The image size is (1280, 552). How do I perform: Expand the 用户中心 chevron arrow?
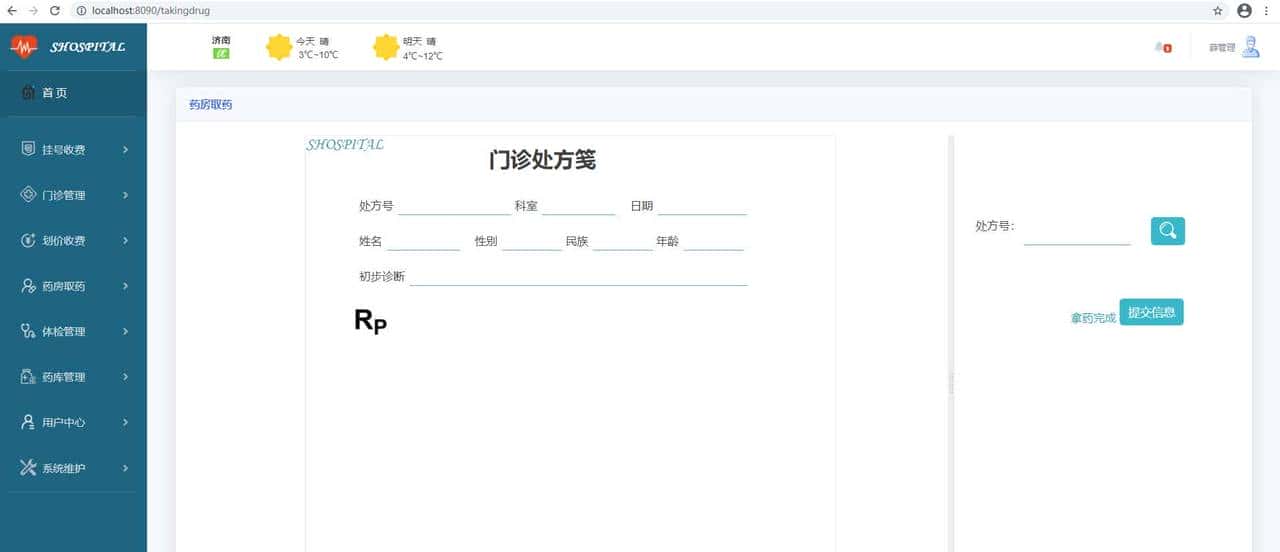click(125, 422)
